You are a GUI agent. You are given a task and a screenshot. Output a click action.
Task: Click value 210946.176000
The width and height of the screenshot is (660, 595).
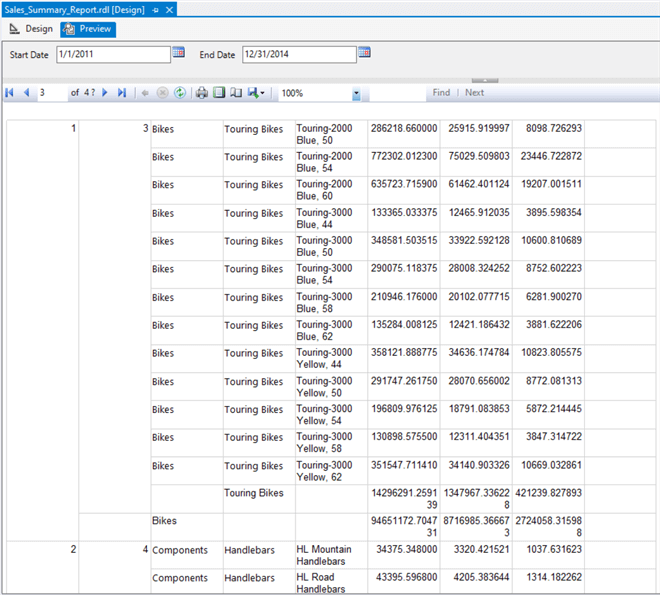coord(404,297)
